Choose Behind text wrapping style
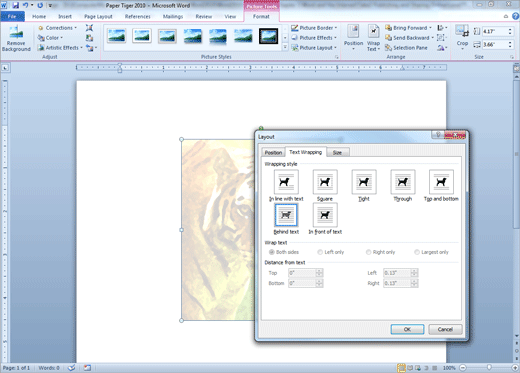 (286, 219)
